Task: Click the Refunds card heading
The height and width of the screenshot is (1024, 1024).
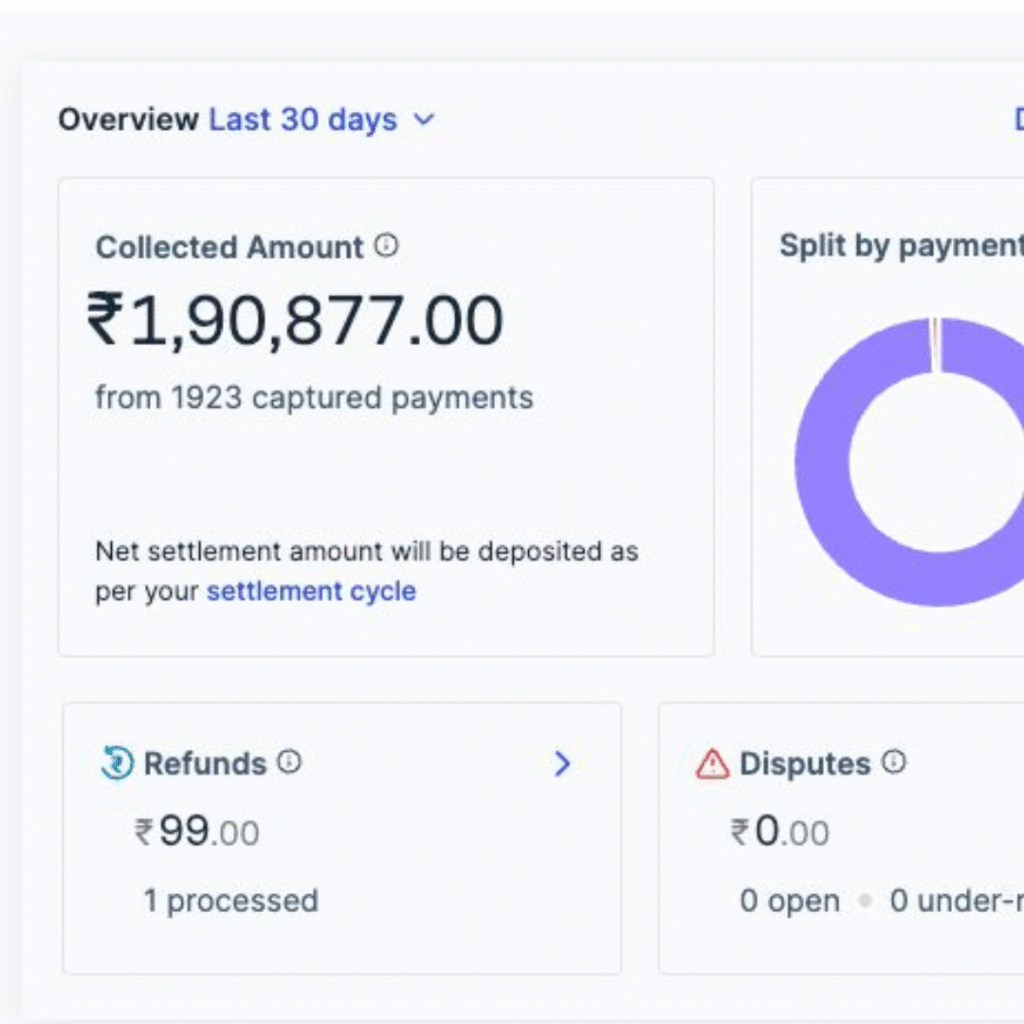Action: [205, 764]
